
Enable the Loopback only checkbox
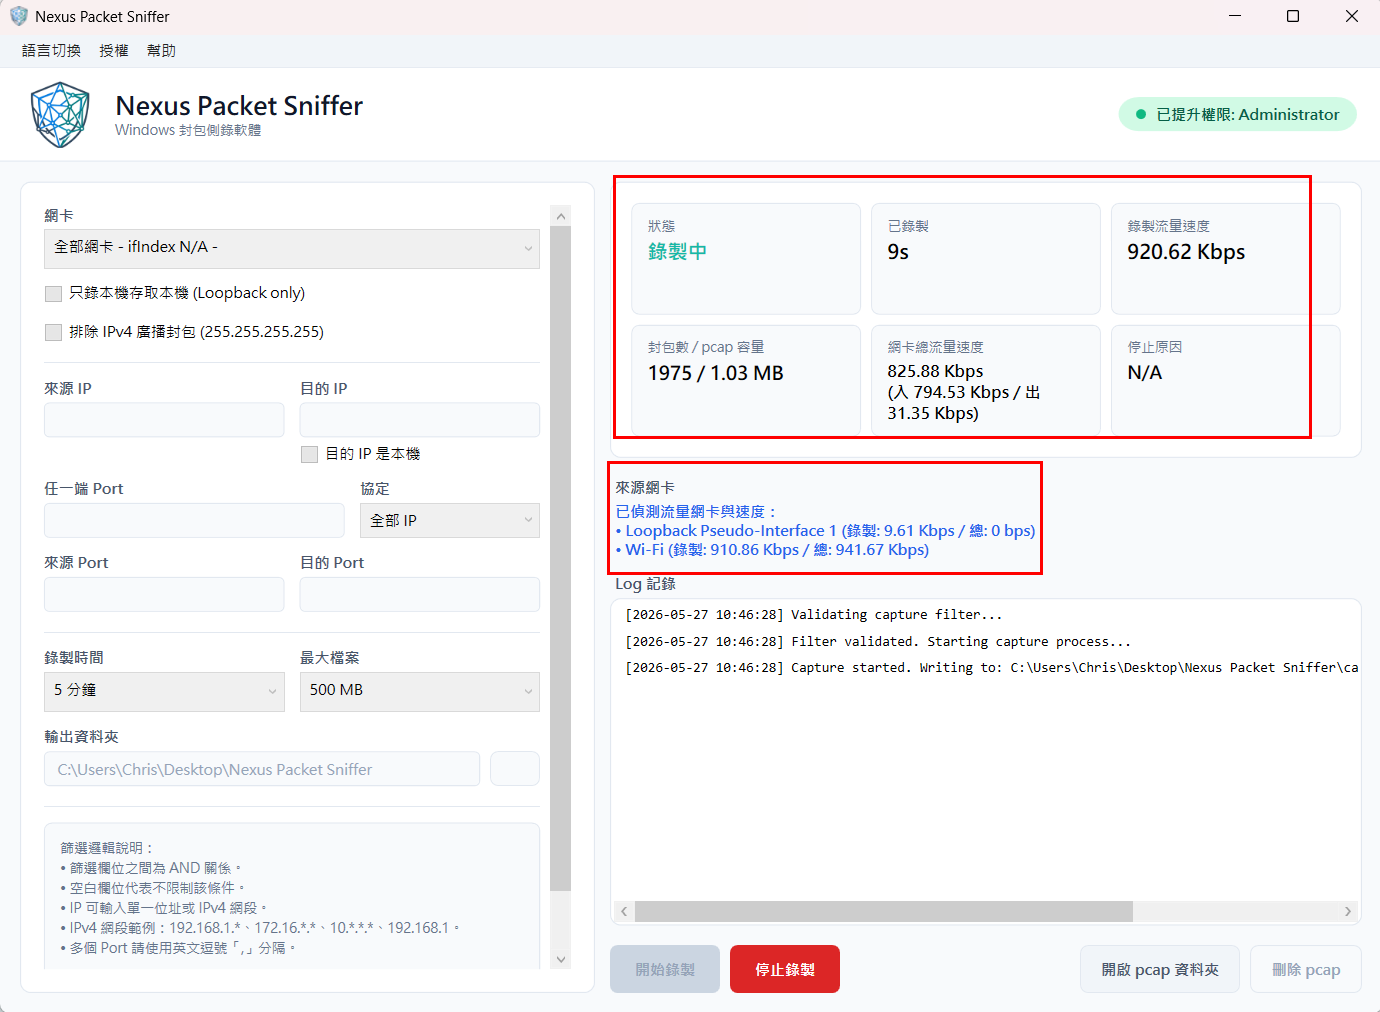54,293
